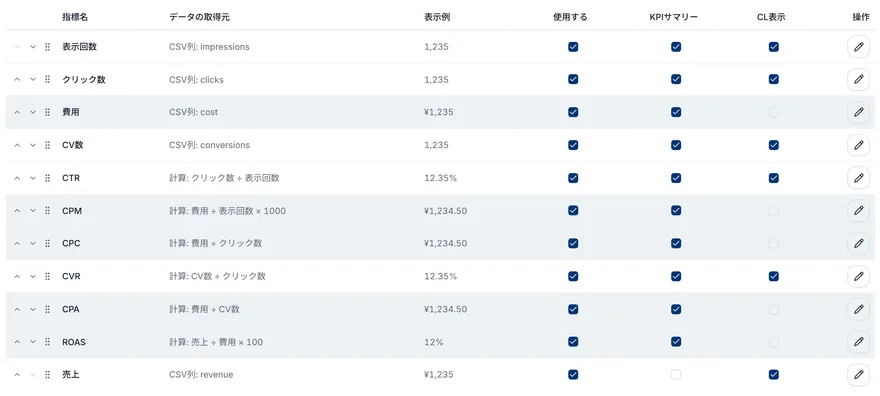Image resolution: width=880 pixels, height=396 pixels.
Task: Edit the 表示回数 metric with pencil icon
Action: pos(858,47)
